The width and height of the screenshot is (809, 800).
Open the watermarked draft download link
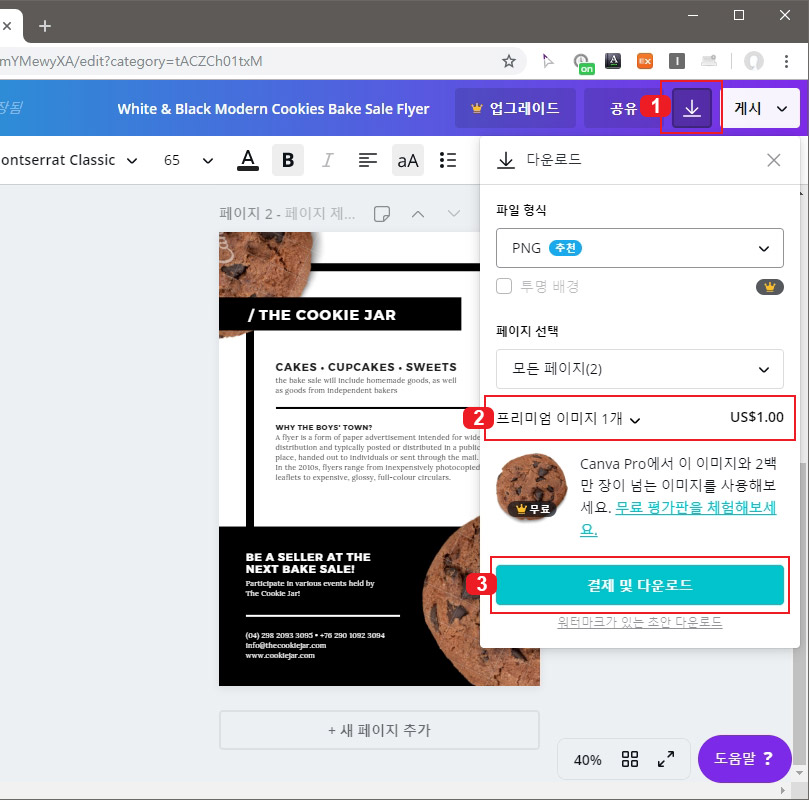click(639, 621)
